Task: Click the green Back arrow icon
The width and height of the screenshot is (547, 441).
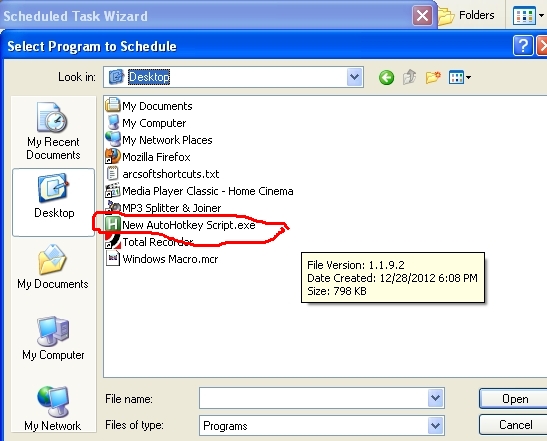Action: (x=386, y=77)
